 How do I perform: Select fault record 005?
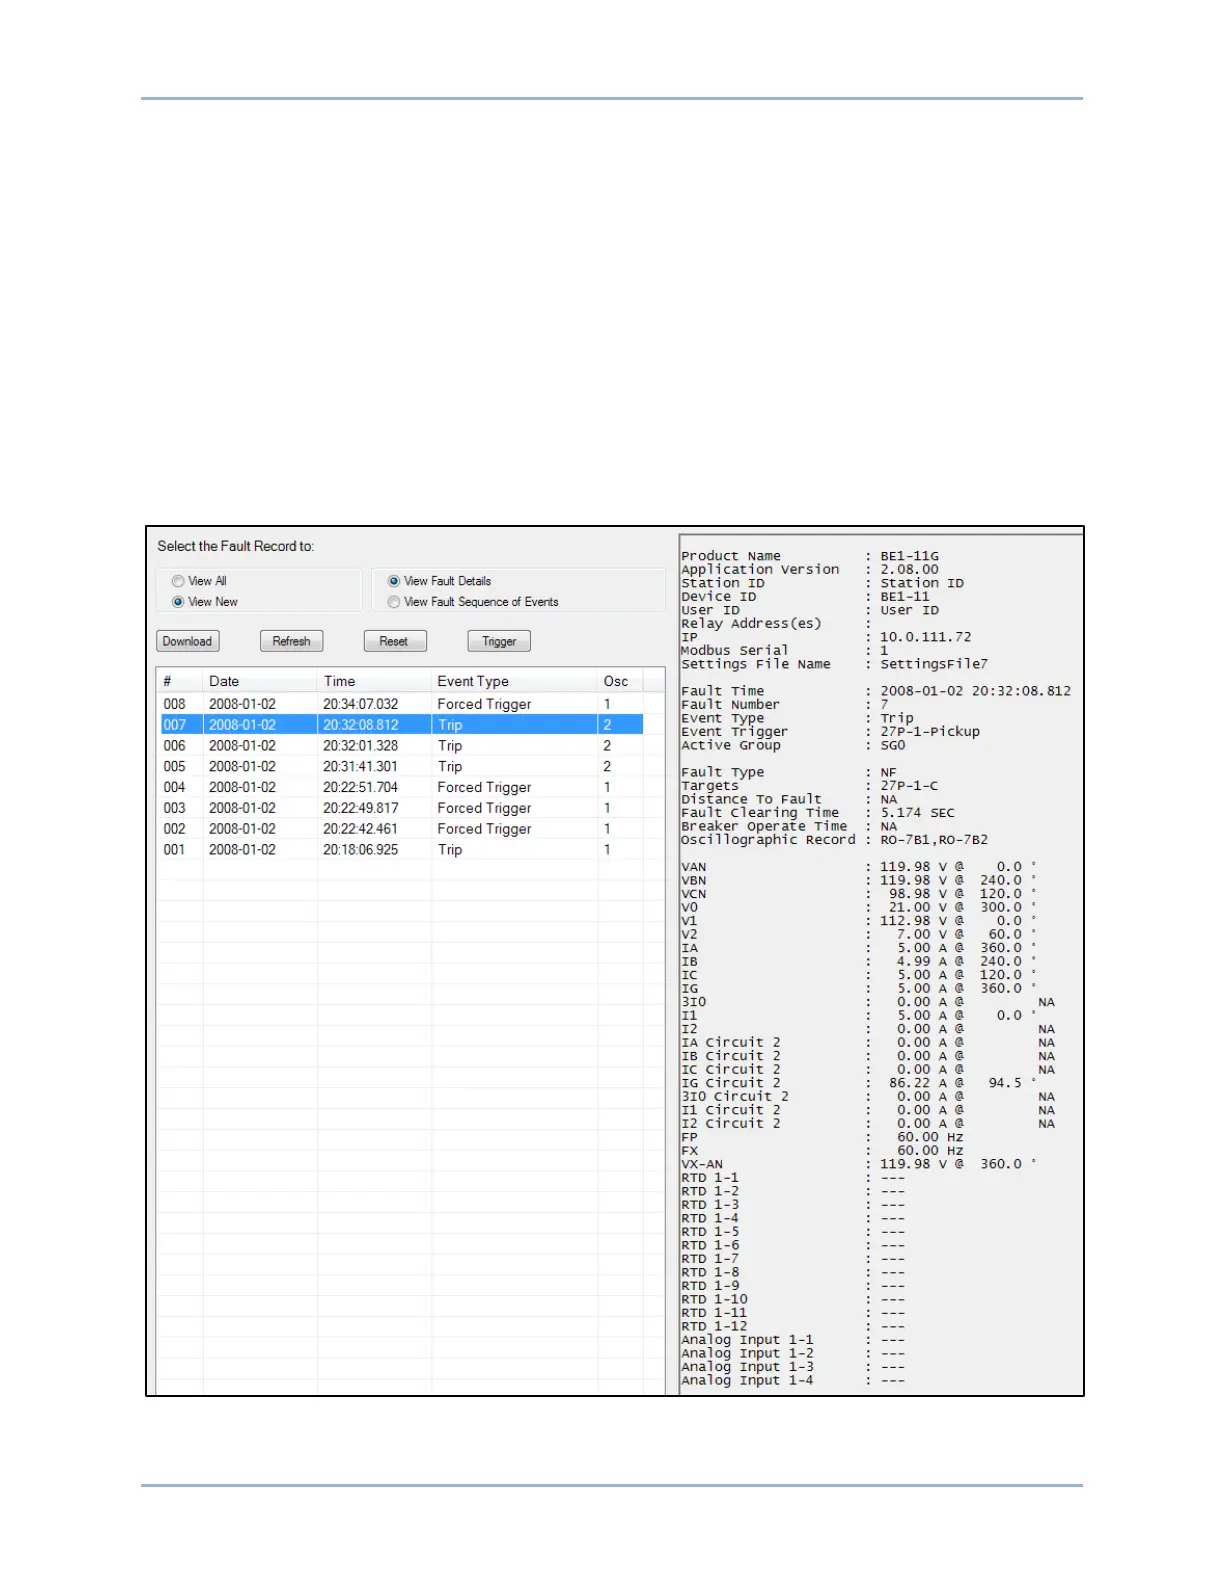401,767
